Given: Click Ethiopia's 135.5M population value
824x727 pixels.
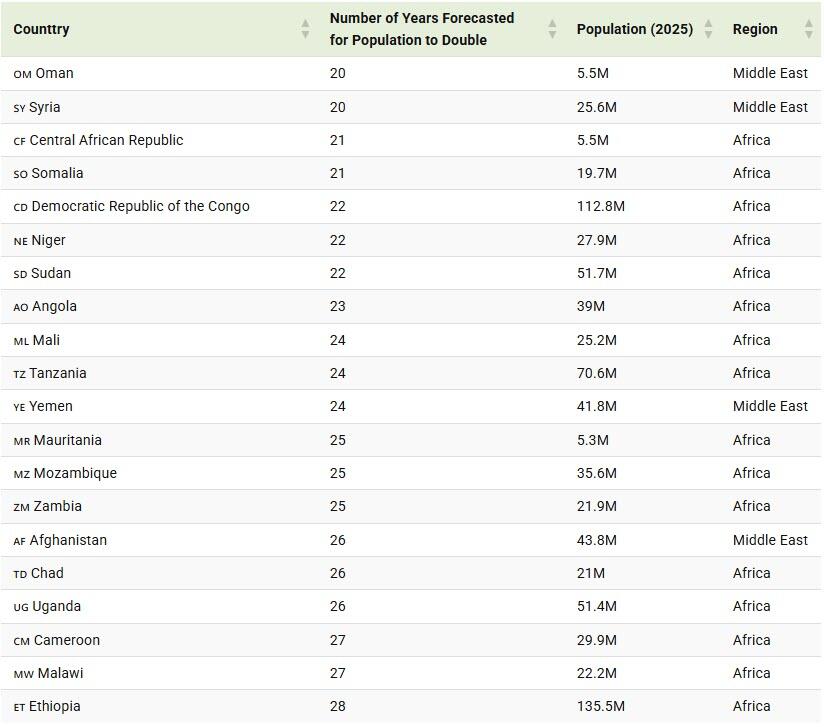Looking at the screenshot, I should (x=600, y=706).
